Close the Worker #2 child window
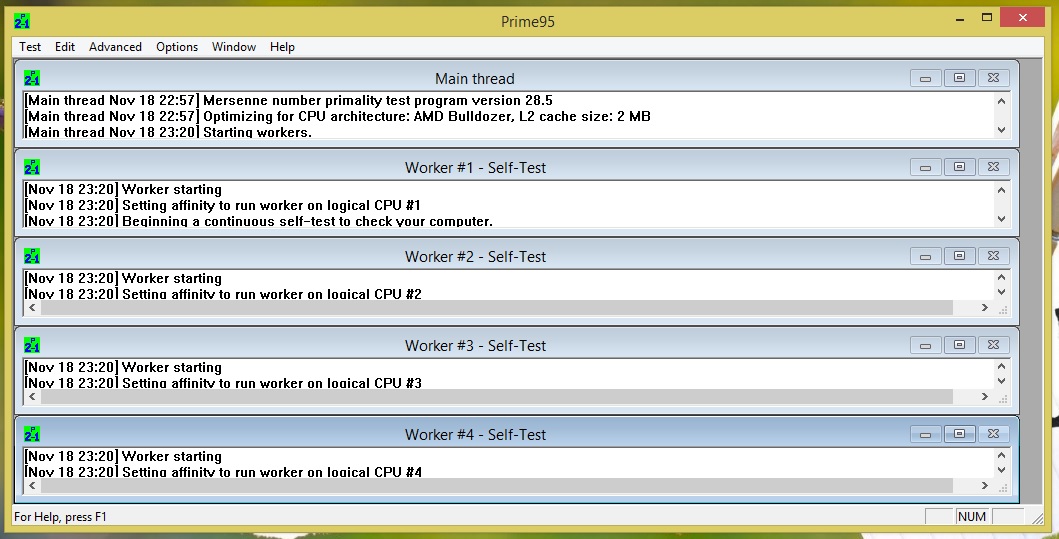 coord(993,256)
